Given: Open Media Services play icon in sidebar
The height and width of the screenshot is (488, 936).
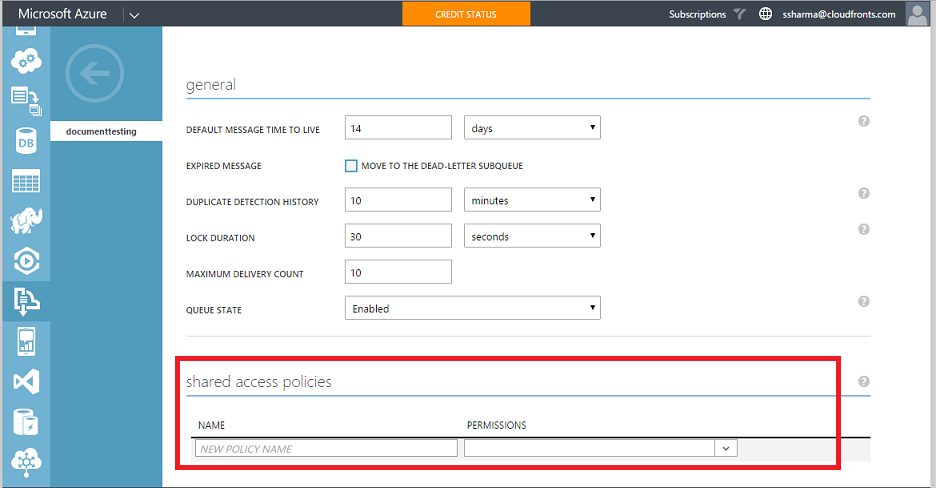Looking at the screenshot, I should [25, 261].
